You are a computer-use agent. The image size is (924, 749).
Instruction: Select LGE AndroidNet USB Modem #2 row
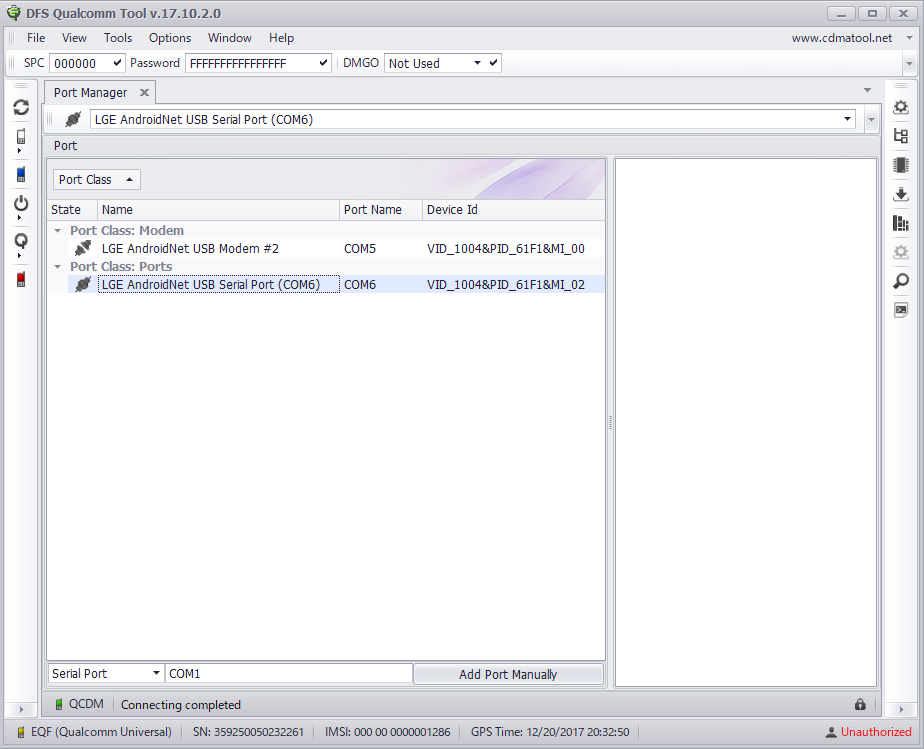tap(336, 249)
